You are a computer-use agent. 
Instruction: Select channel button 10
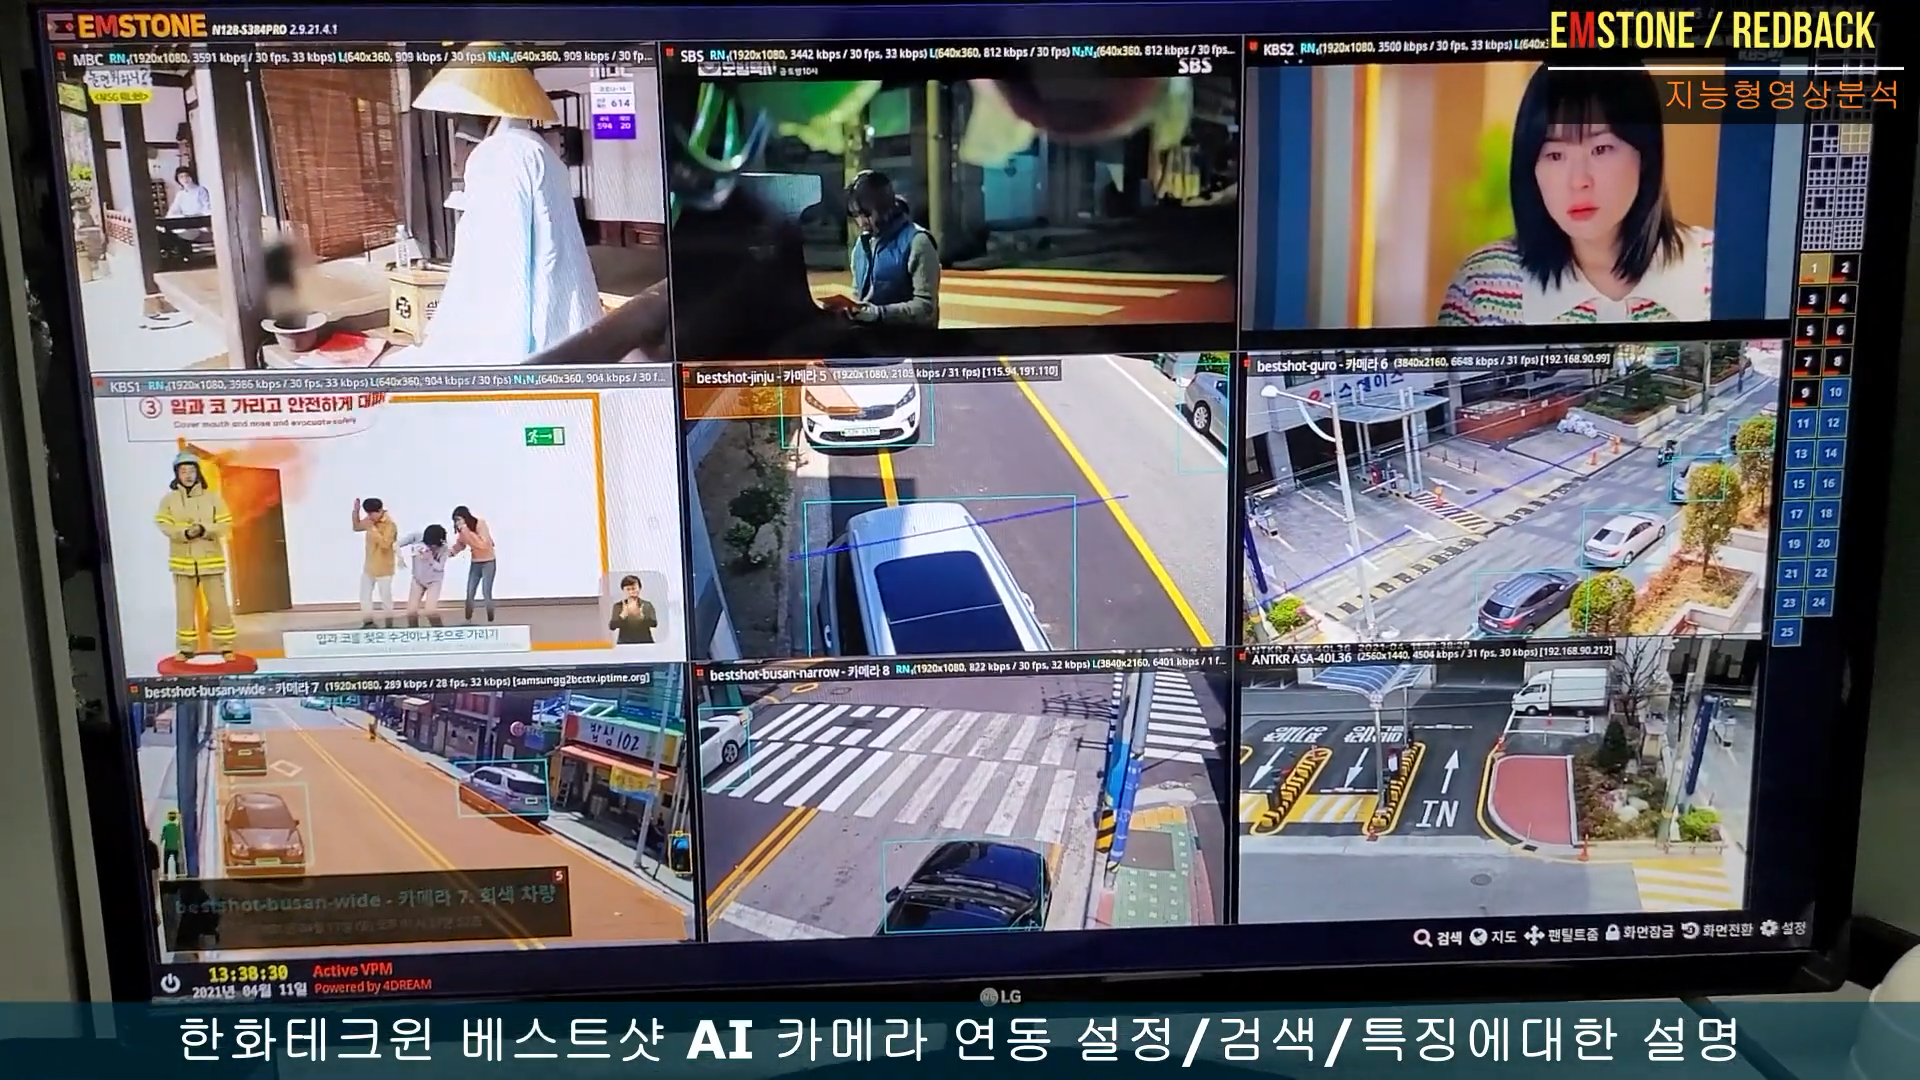pos(1836,392)
